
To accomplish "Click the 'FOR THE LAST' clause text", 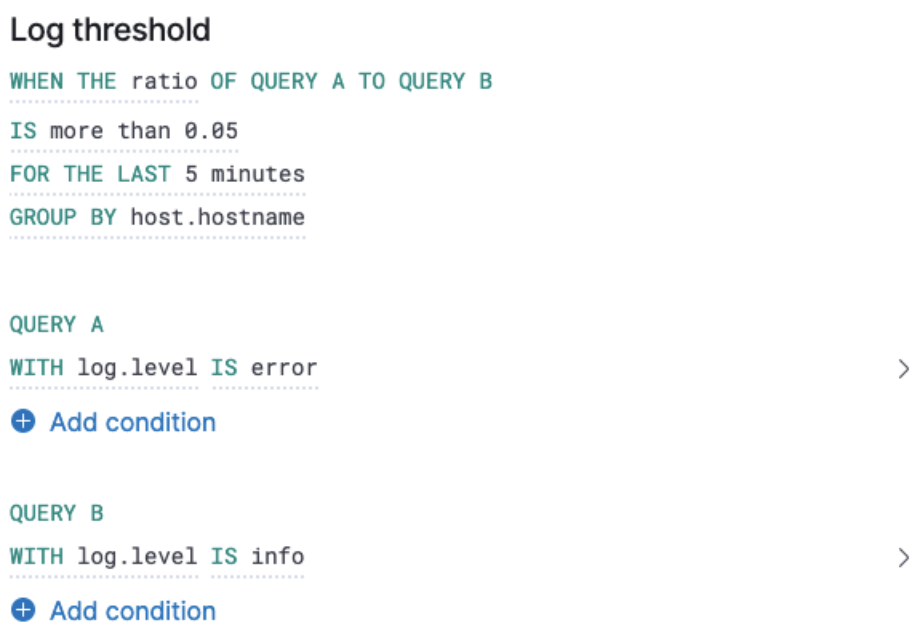I will [x=88, y=173].
